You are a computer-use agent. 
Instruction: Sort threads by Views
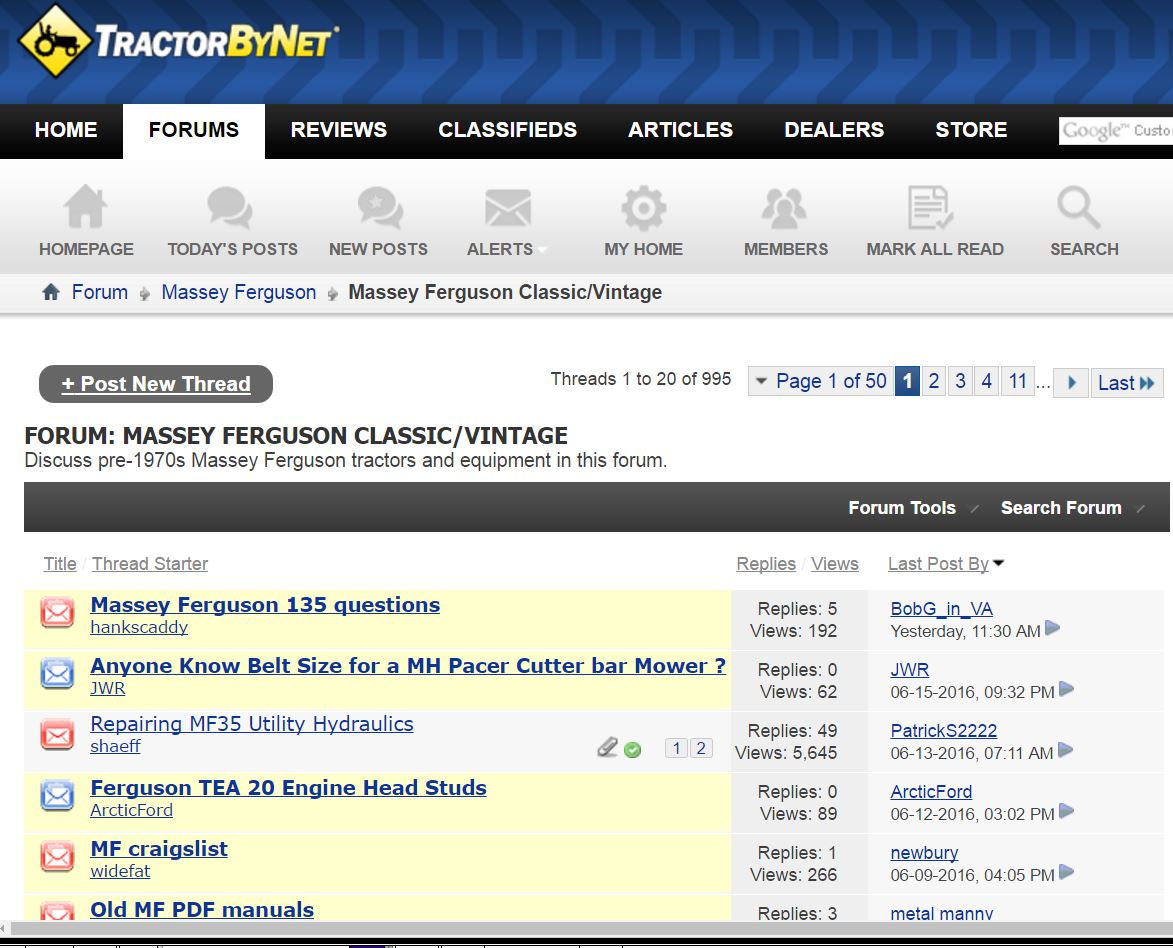point(835,563)
